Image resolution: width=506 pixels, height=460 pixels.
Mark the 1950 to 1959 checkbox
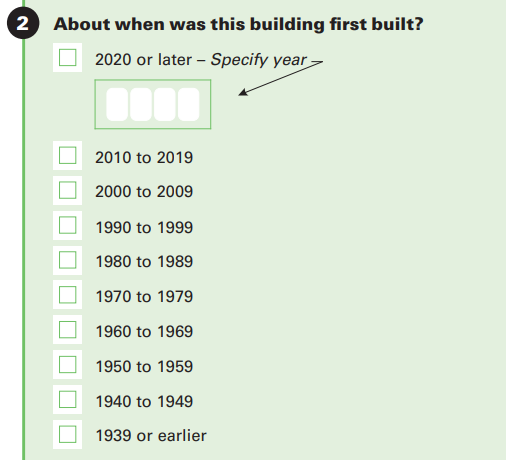pos(67,365)
